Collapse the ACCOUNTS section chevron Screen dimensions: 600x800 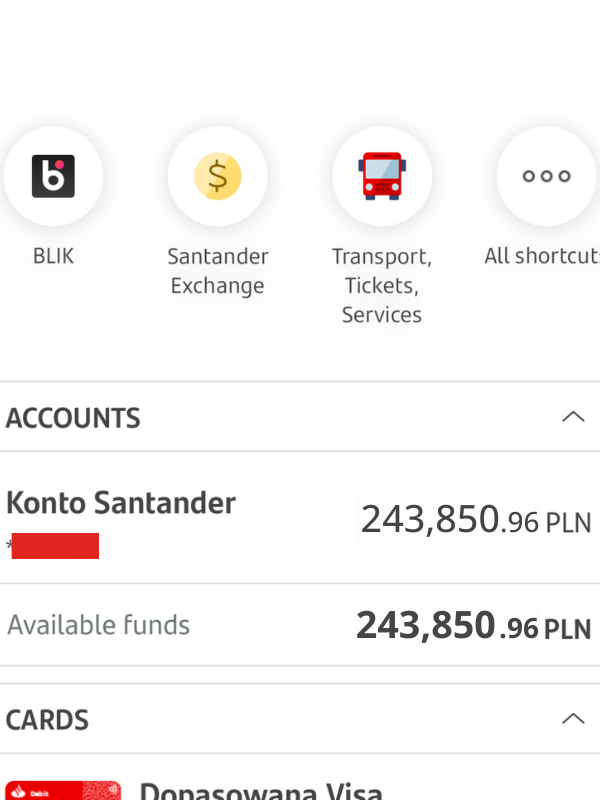point(573,417)
